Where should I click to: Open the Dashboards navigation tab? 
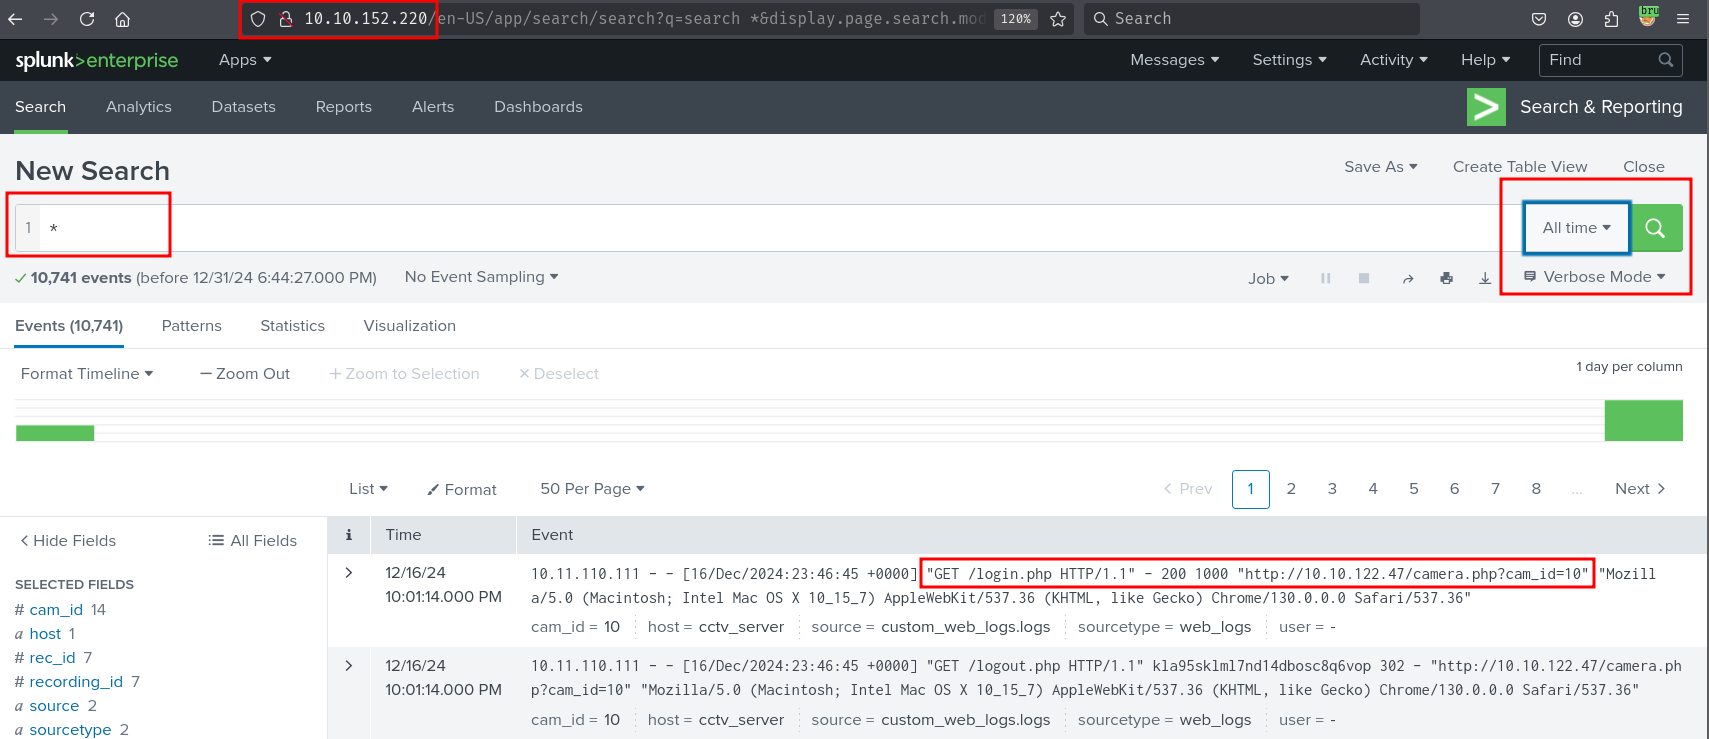538,107
